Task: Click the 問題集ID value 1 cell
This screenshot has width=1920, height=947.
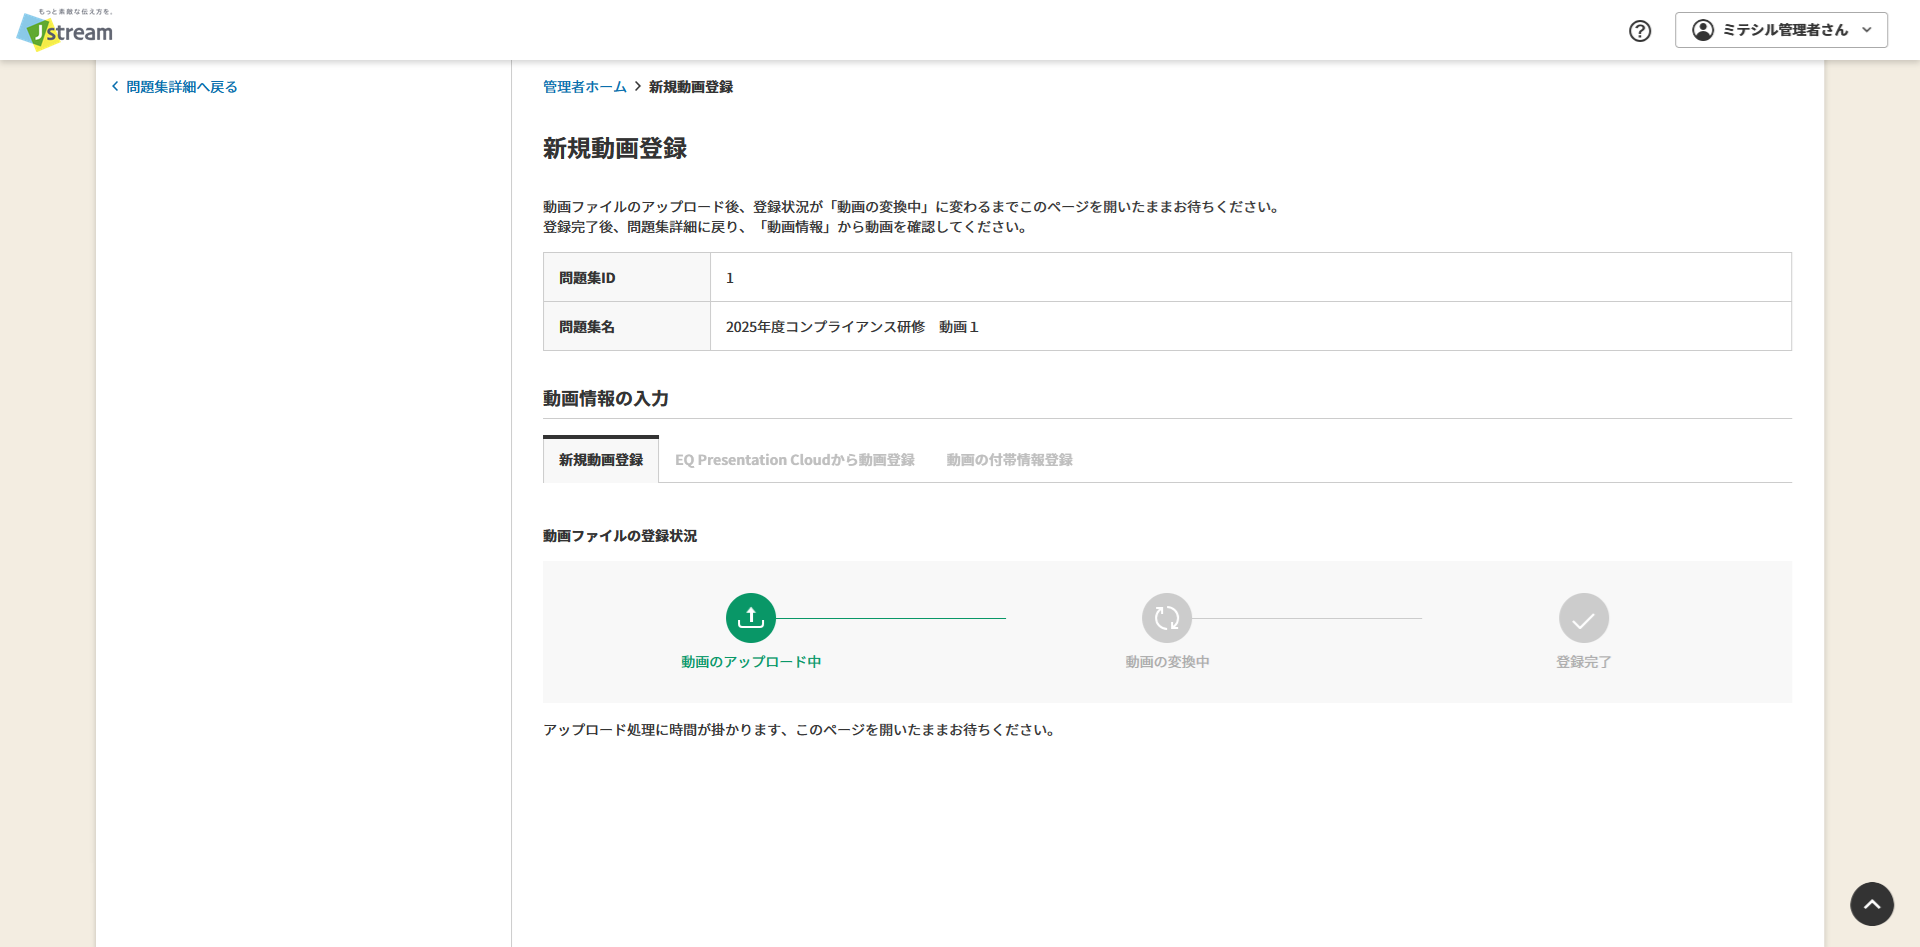Action: click(x=1251, y=277)
